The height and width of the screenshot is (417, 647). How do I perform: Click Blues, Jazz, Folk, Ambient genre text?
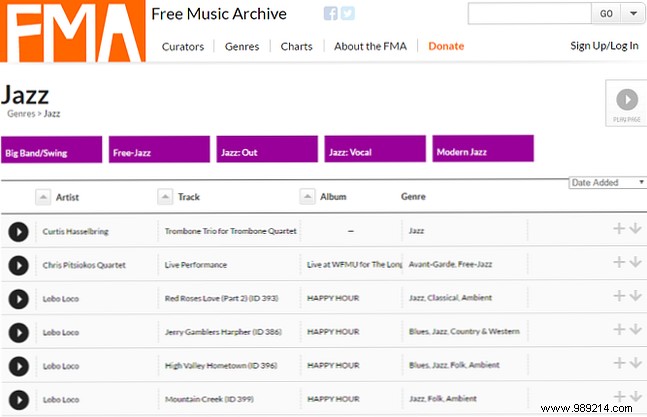[454, 365]
